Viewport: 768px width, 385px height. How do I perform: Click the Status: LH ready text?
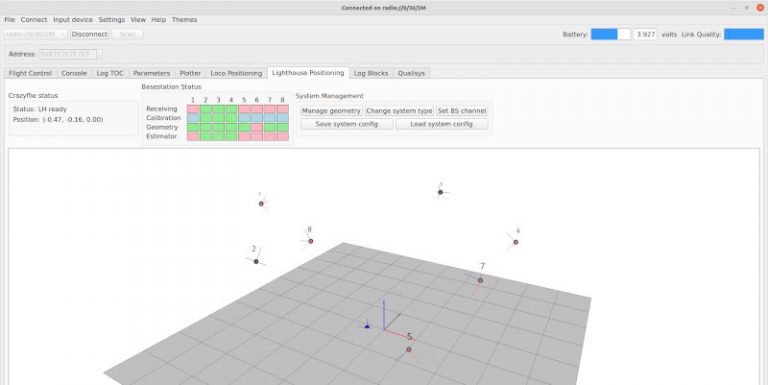coord(40,109)
